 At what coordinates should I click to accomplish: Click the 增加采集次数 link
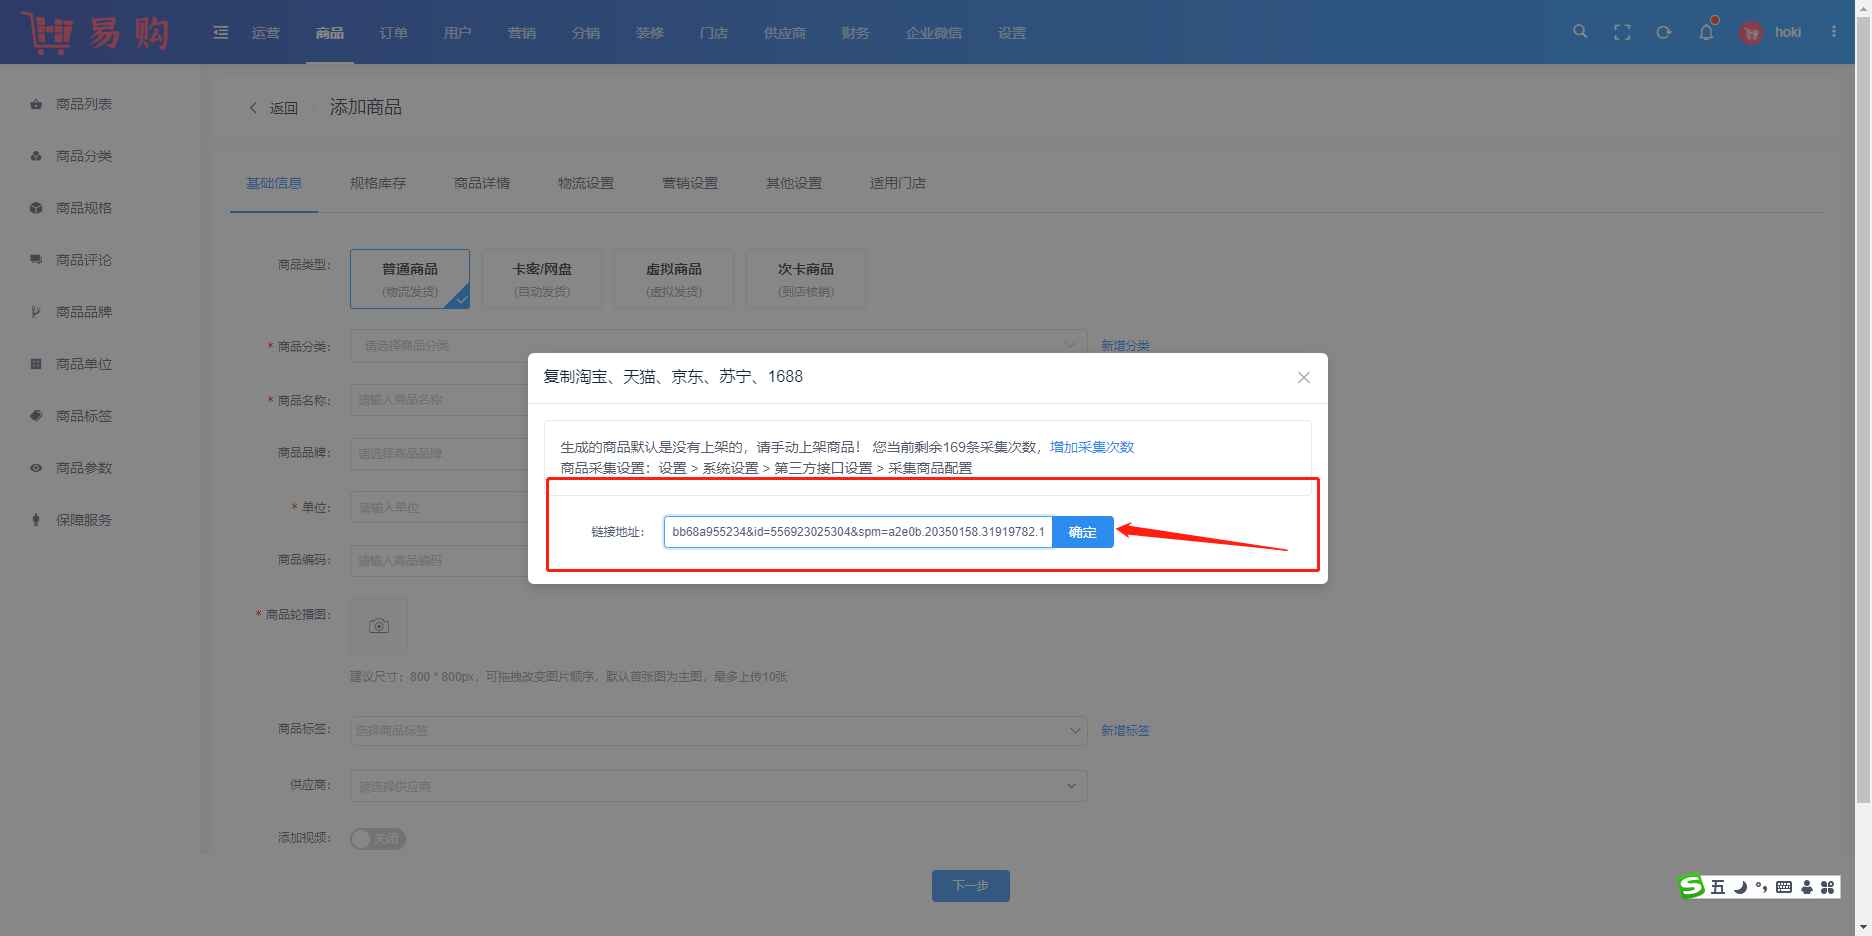point(1092,447)
